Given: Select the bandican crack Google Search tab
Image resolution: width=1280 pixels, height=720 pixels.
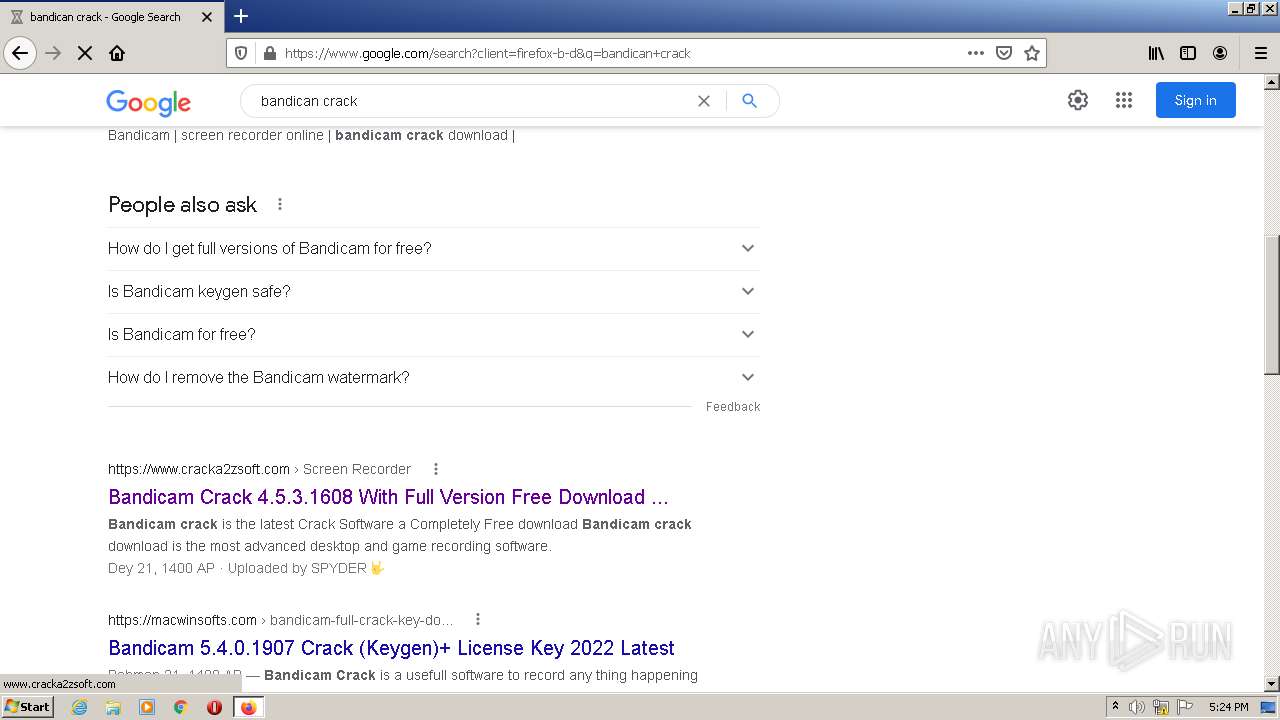Looking at the screenshot, I should (x=111, y=17).
